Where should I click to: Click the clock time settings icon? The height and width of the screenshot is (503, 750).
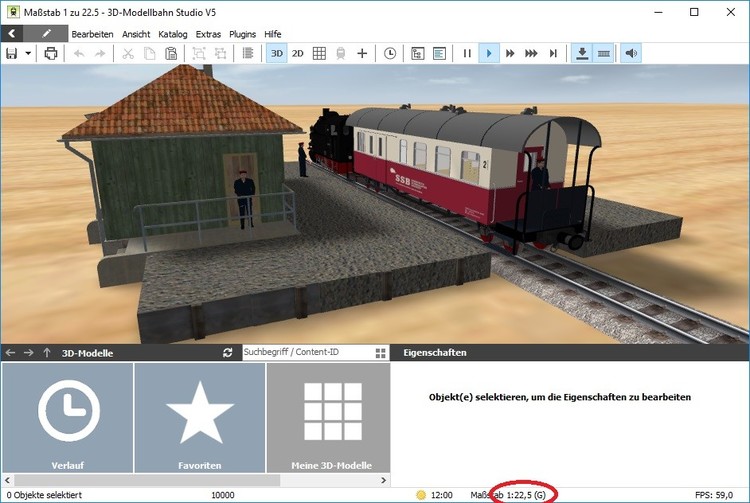389,53
